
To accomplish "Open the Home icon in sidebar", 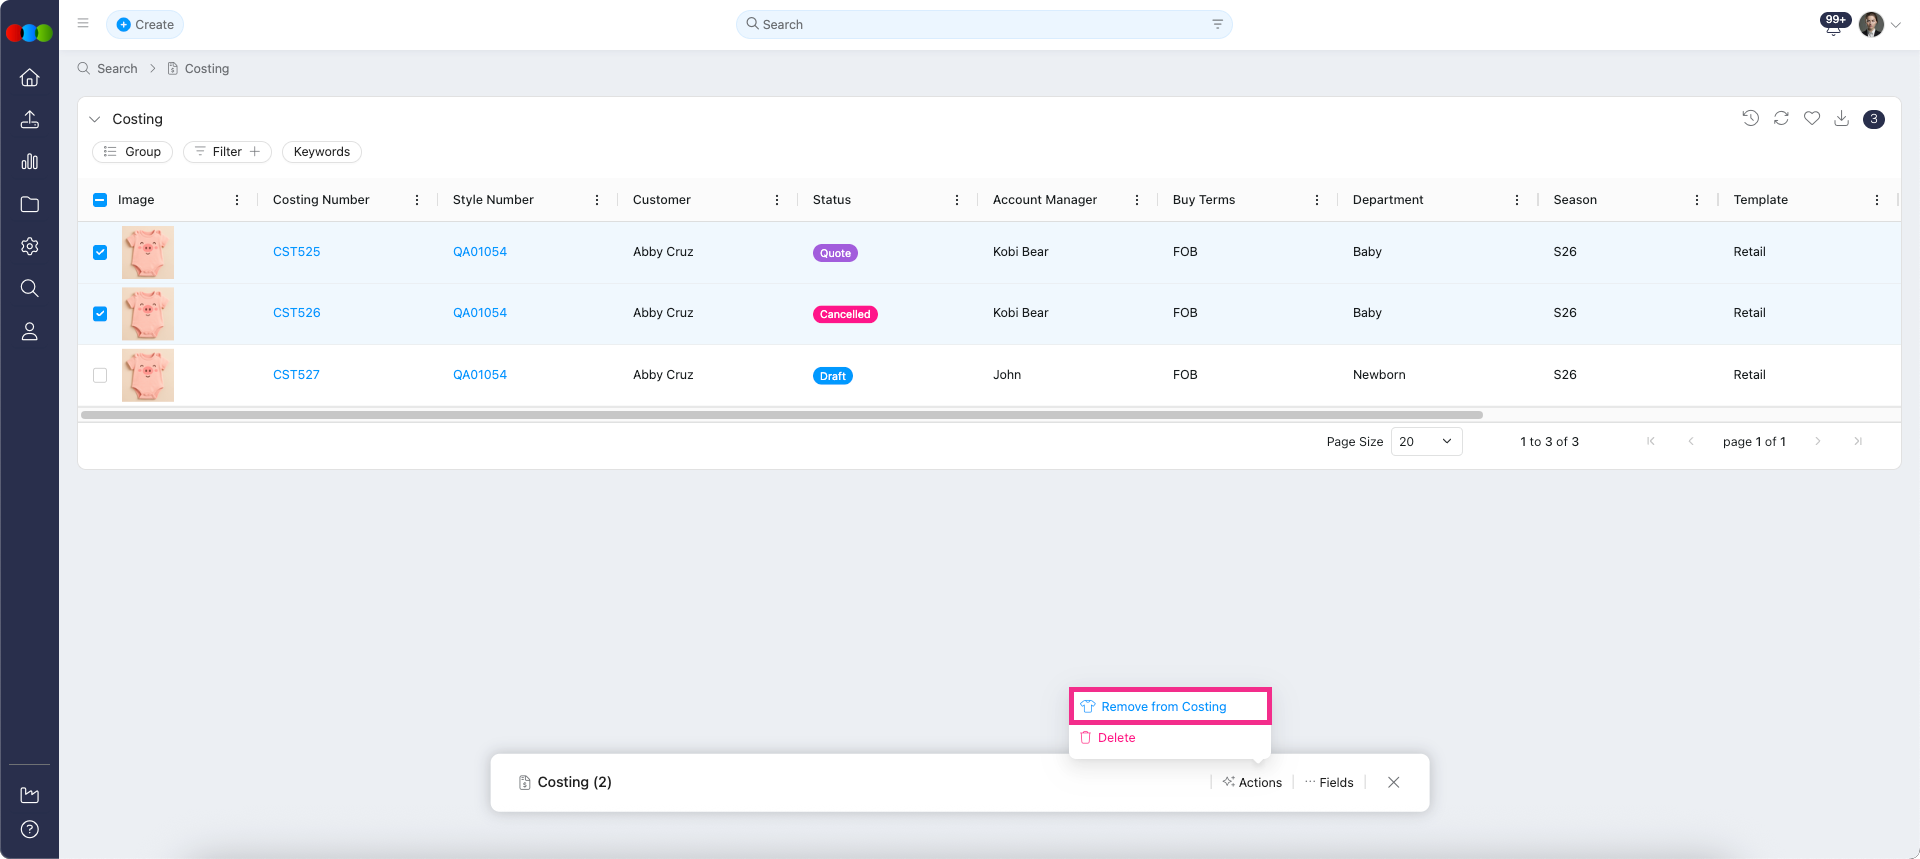I will point(30,78).
